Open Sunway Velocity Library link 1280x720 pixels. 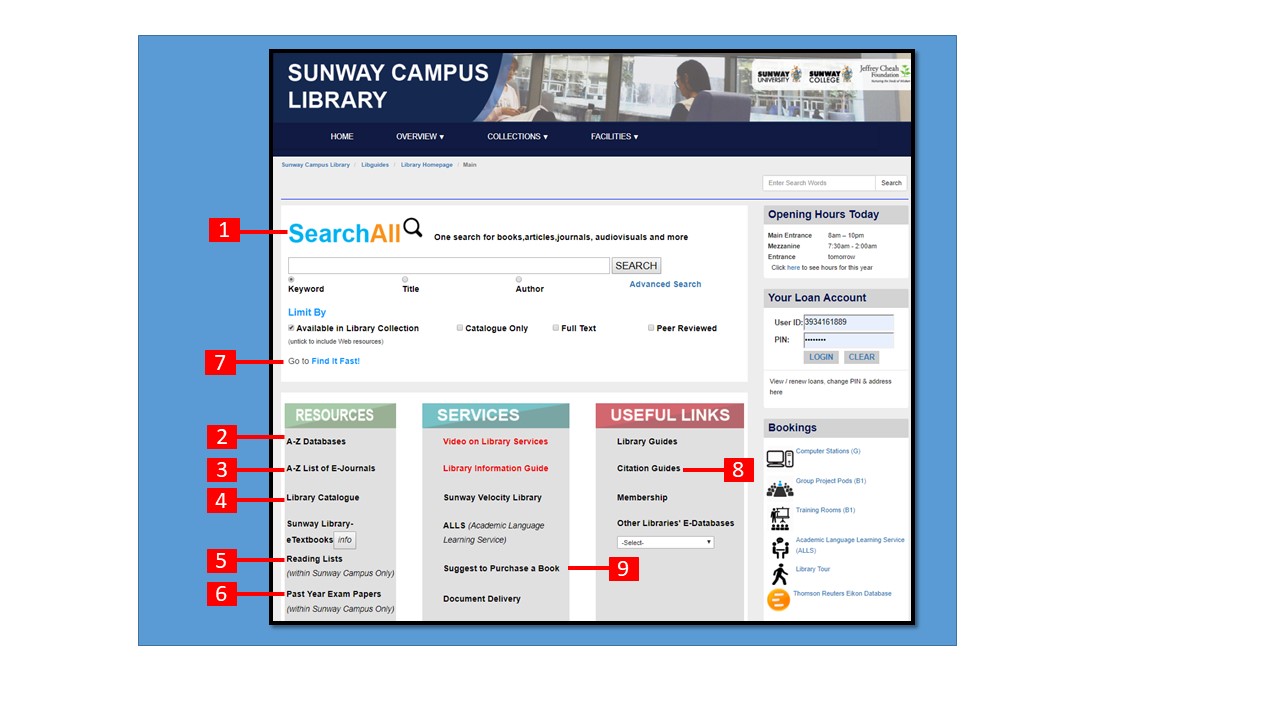pyautogui.click(x=492, y=497)
